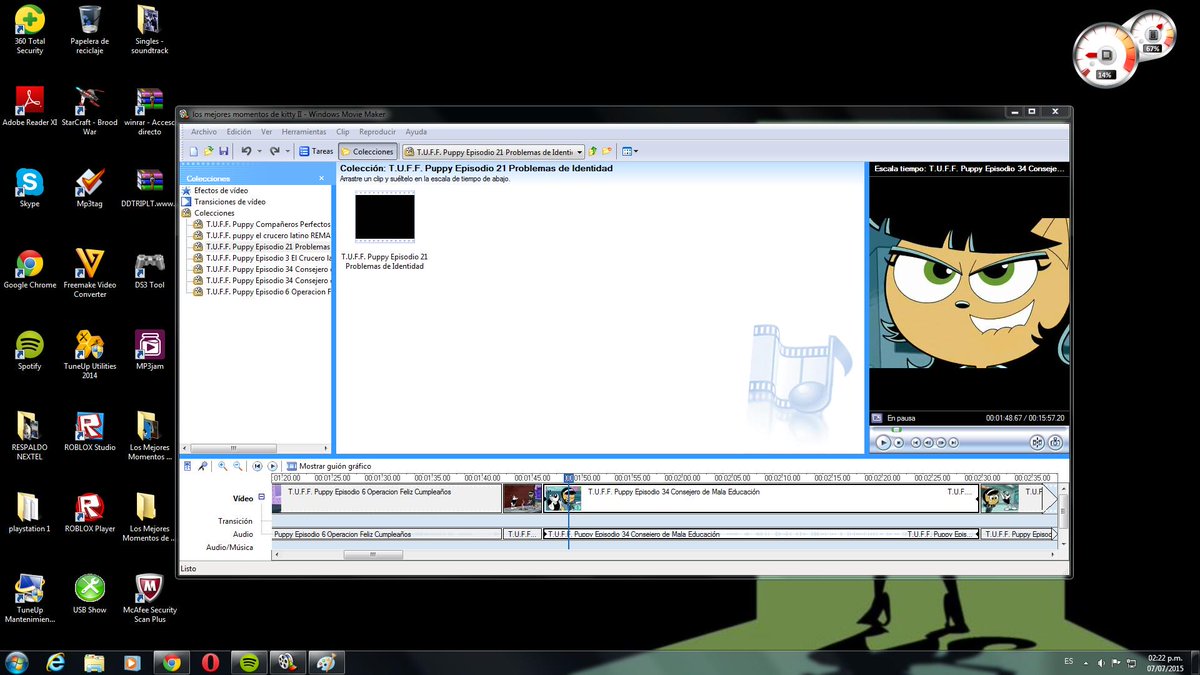1200x675 pixels.
Task: Open the Reproducir menu
Action: tap(377, 131)
